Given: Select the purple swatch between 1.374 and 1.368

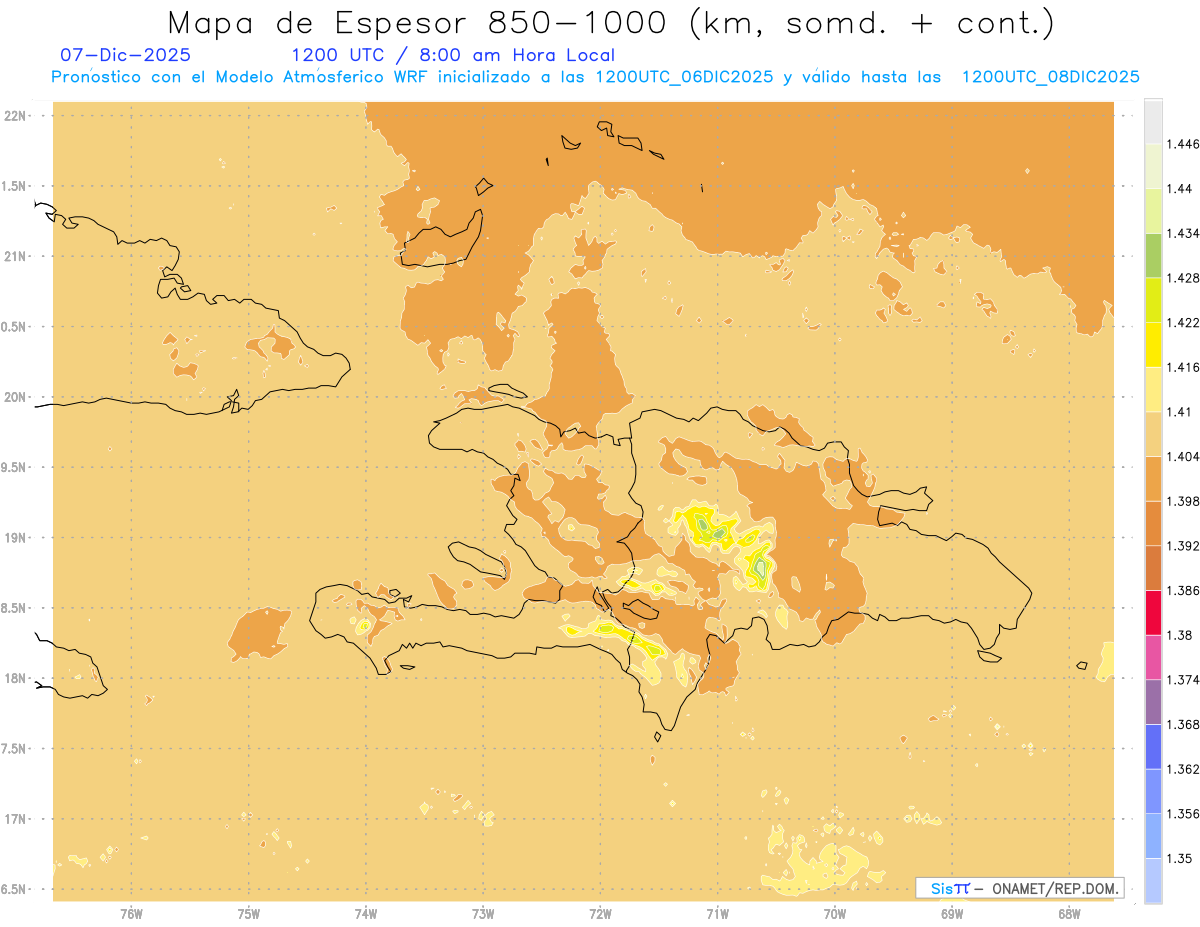Looking at the screenshot, I should click(1153, 702).
